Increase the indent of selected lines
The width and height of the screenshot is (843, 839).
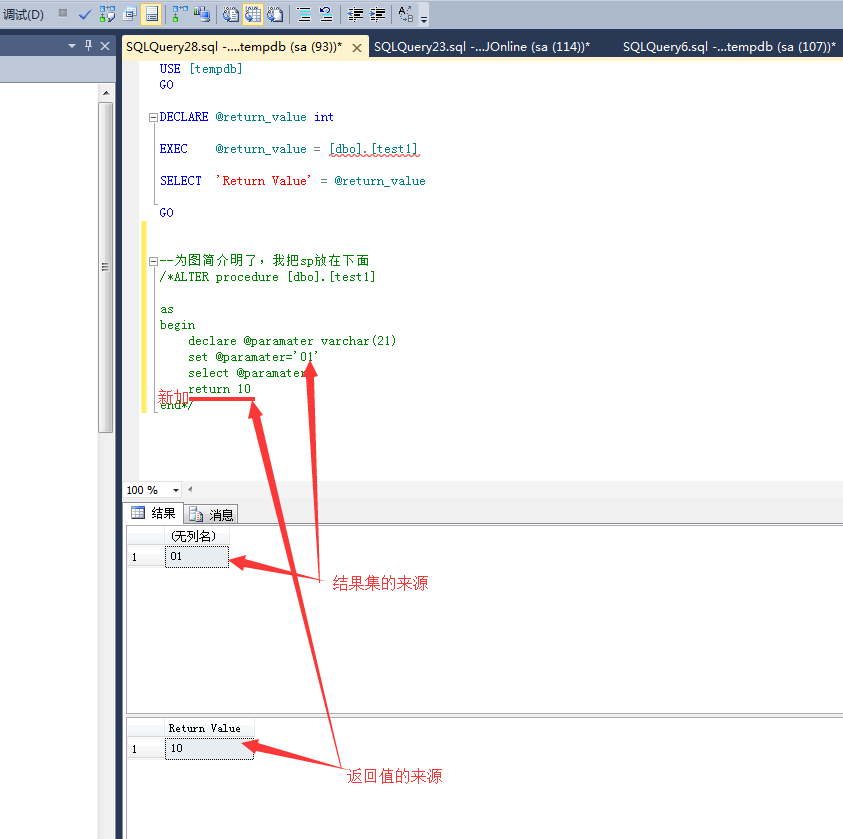(x=377, y=15)
